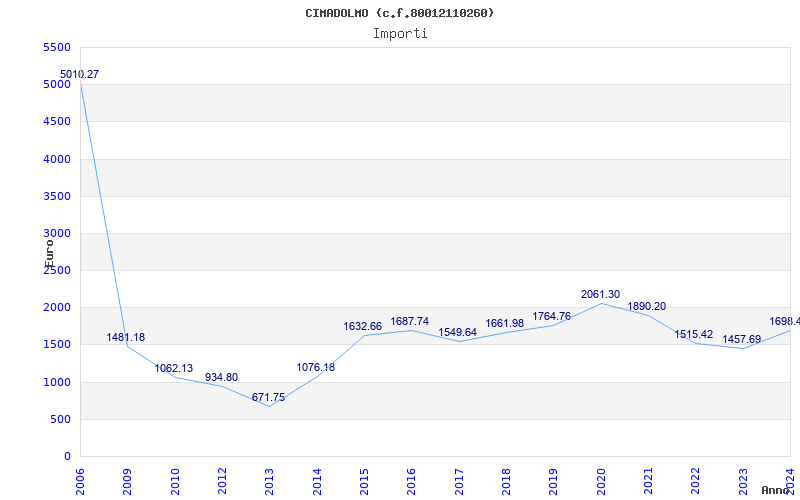Image resolution: width=800 pixels, height=500 pixels.
Task: Click the 2013 x-axis year label
Action: pyautogui.click(x=269, y=481)
